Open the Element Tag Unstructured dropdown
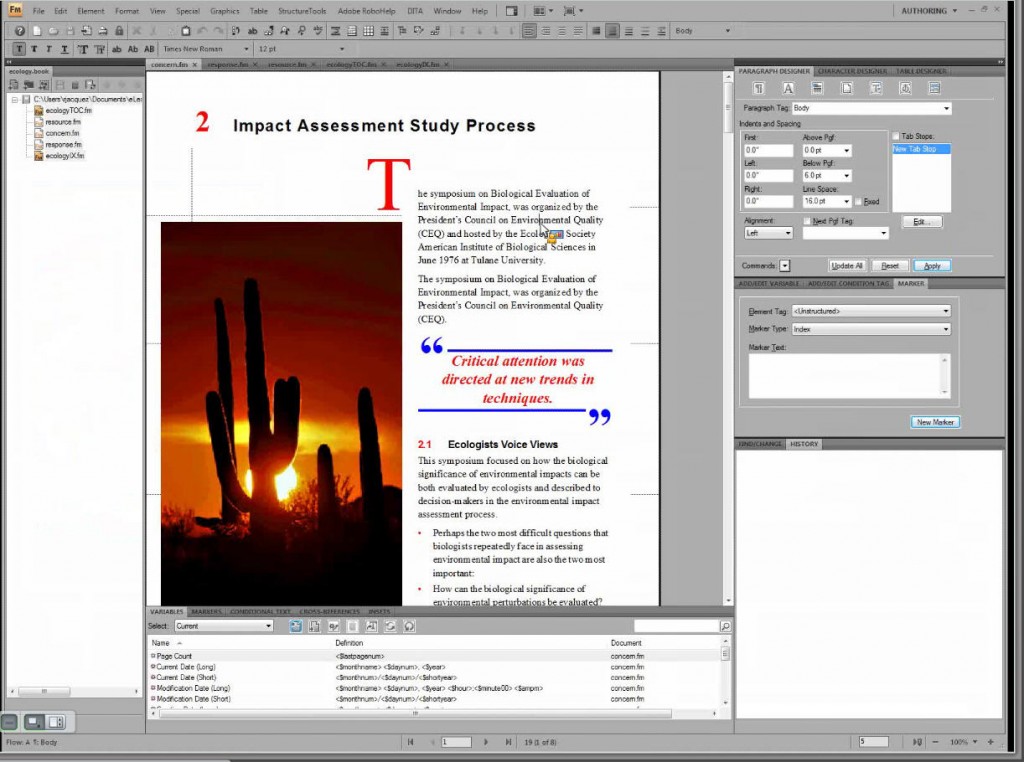1024x762 pixels. [x=871, y=311]
